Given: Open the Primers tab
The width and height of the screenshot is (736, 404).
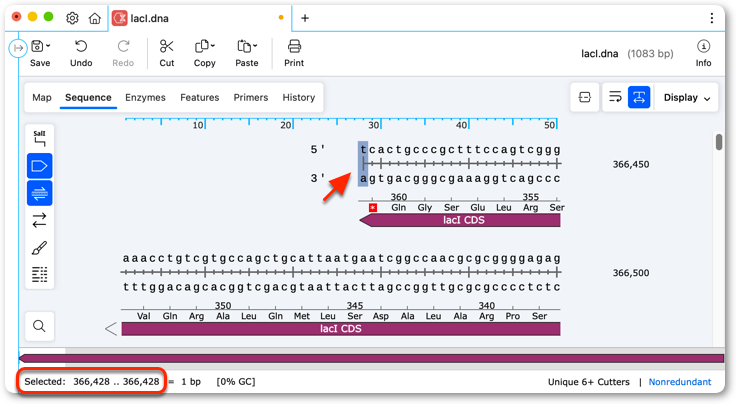Looking at the screenshot, I should 251,98.
